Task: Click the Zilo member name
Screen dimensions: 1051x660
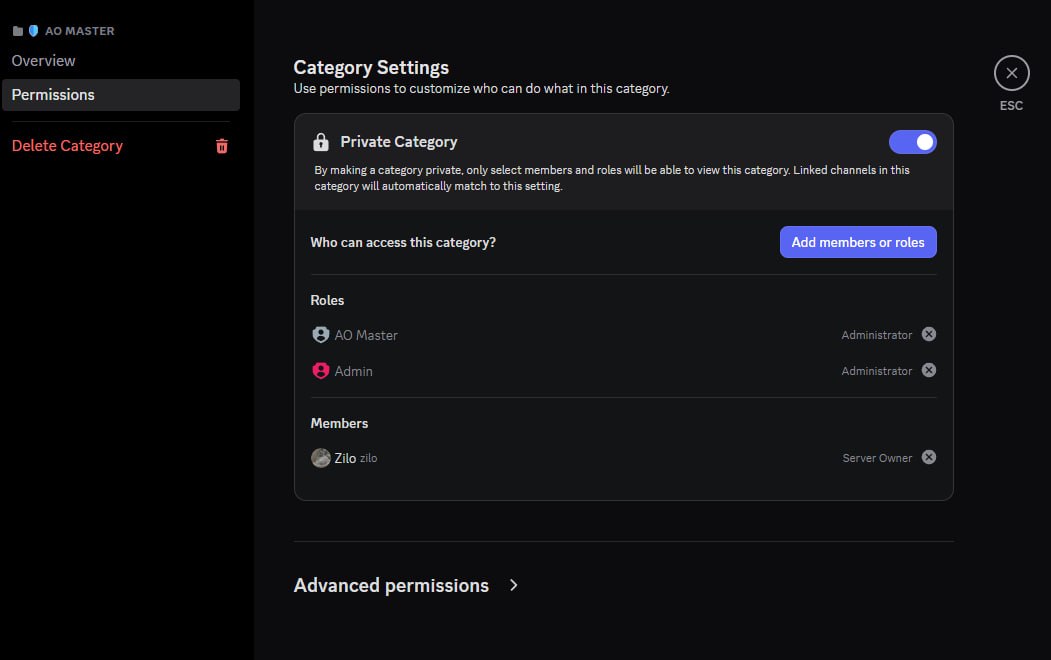Action: tap(345, 458)
